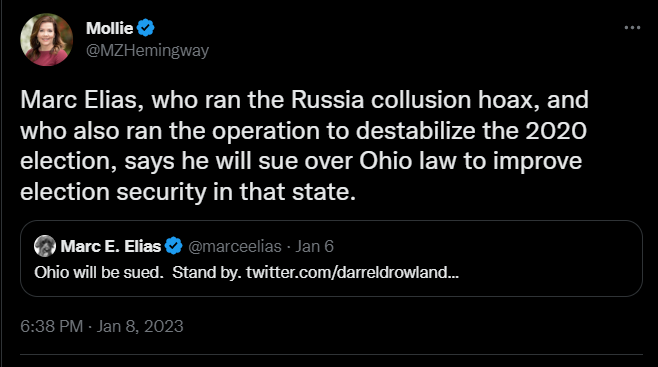658x367 pixels.
Task: Open the @MZHemingway handle
Action: pos(147,50)
